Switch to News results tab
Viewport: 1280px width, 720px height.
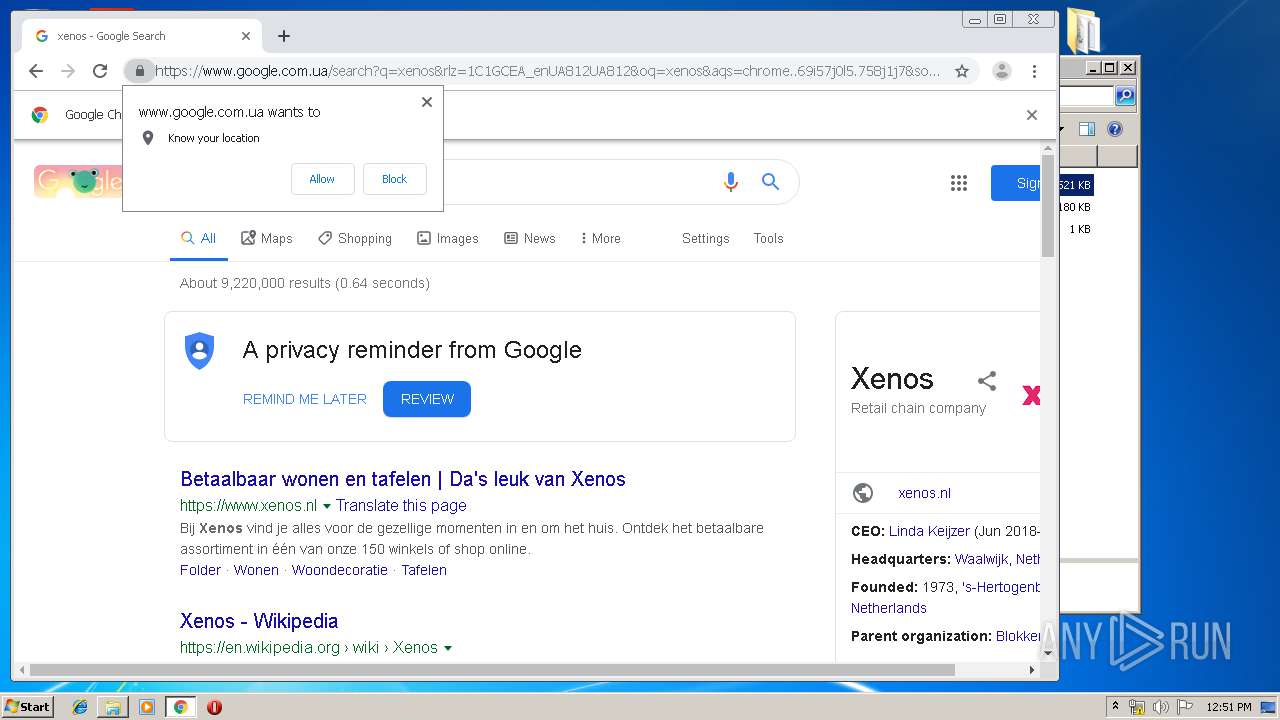click(530, 239)
